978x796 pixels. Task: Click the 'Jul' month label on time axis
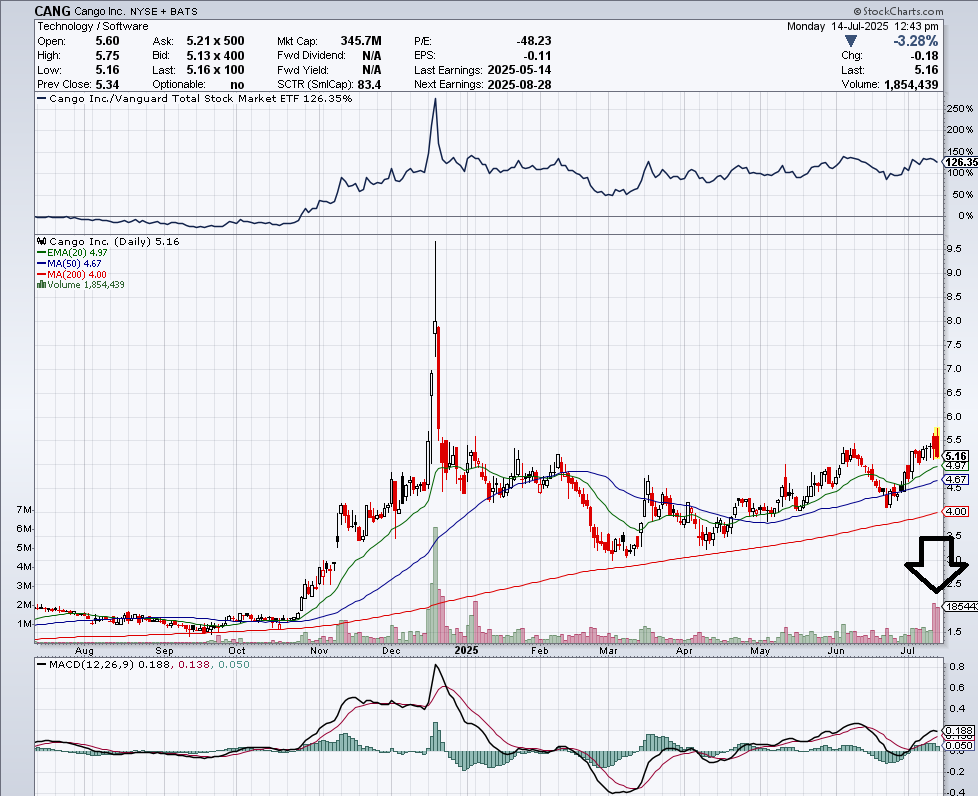908,651
